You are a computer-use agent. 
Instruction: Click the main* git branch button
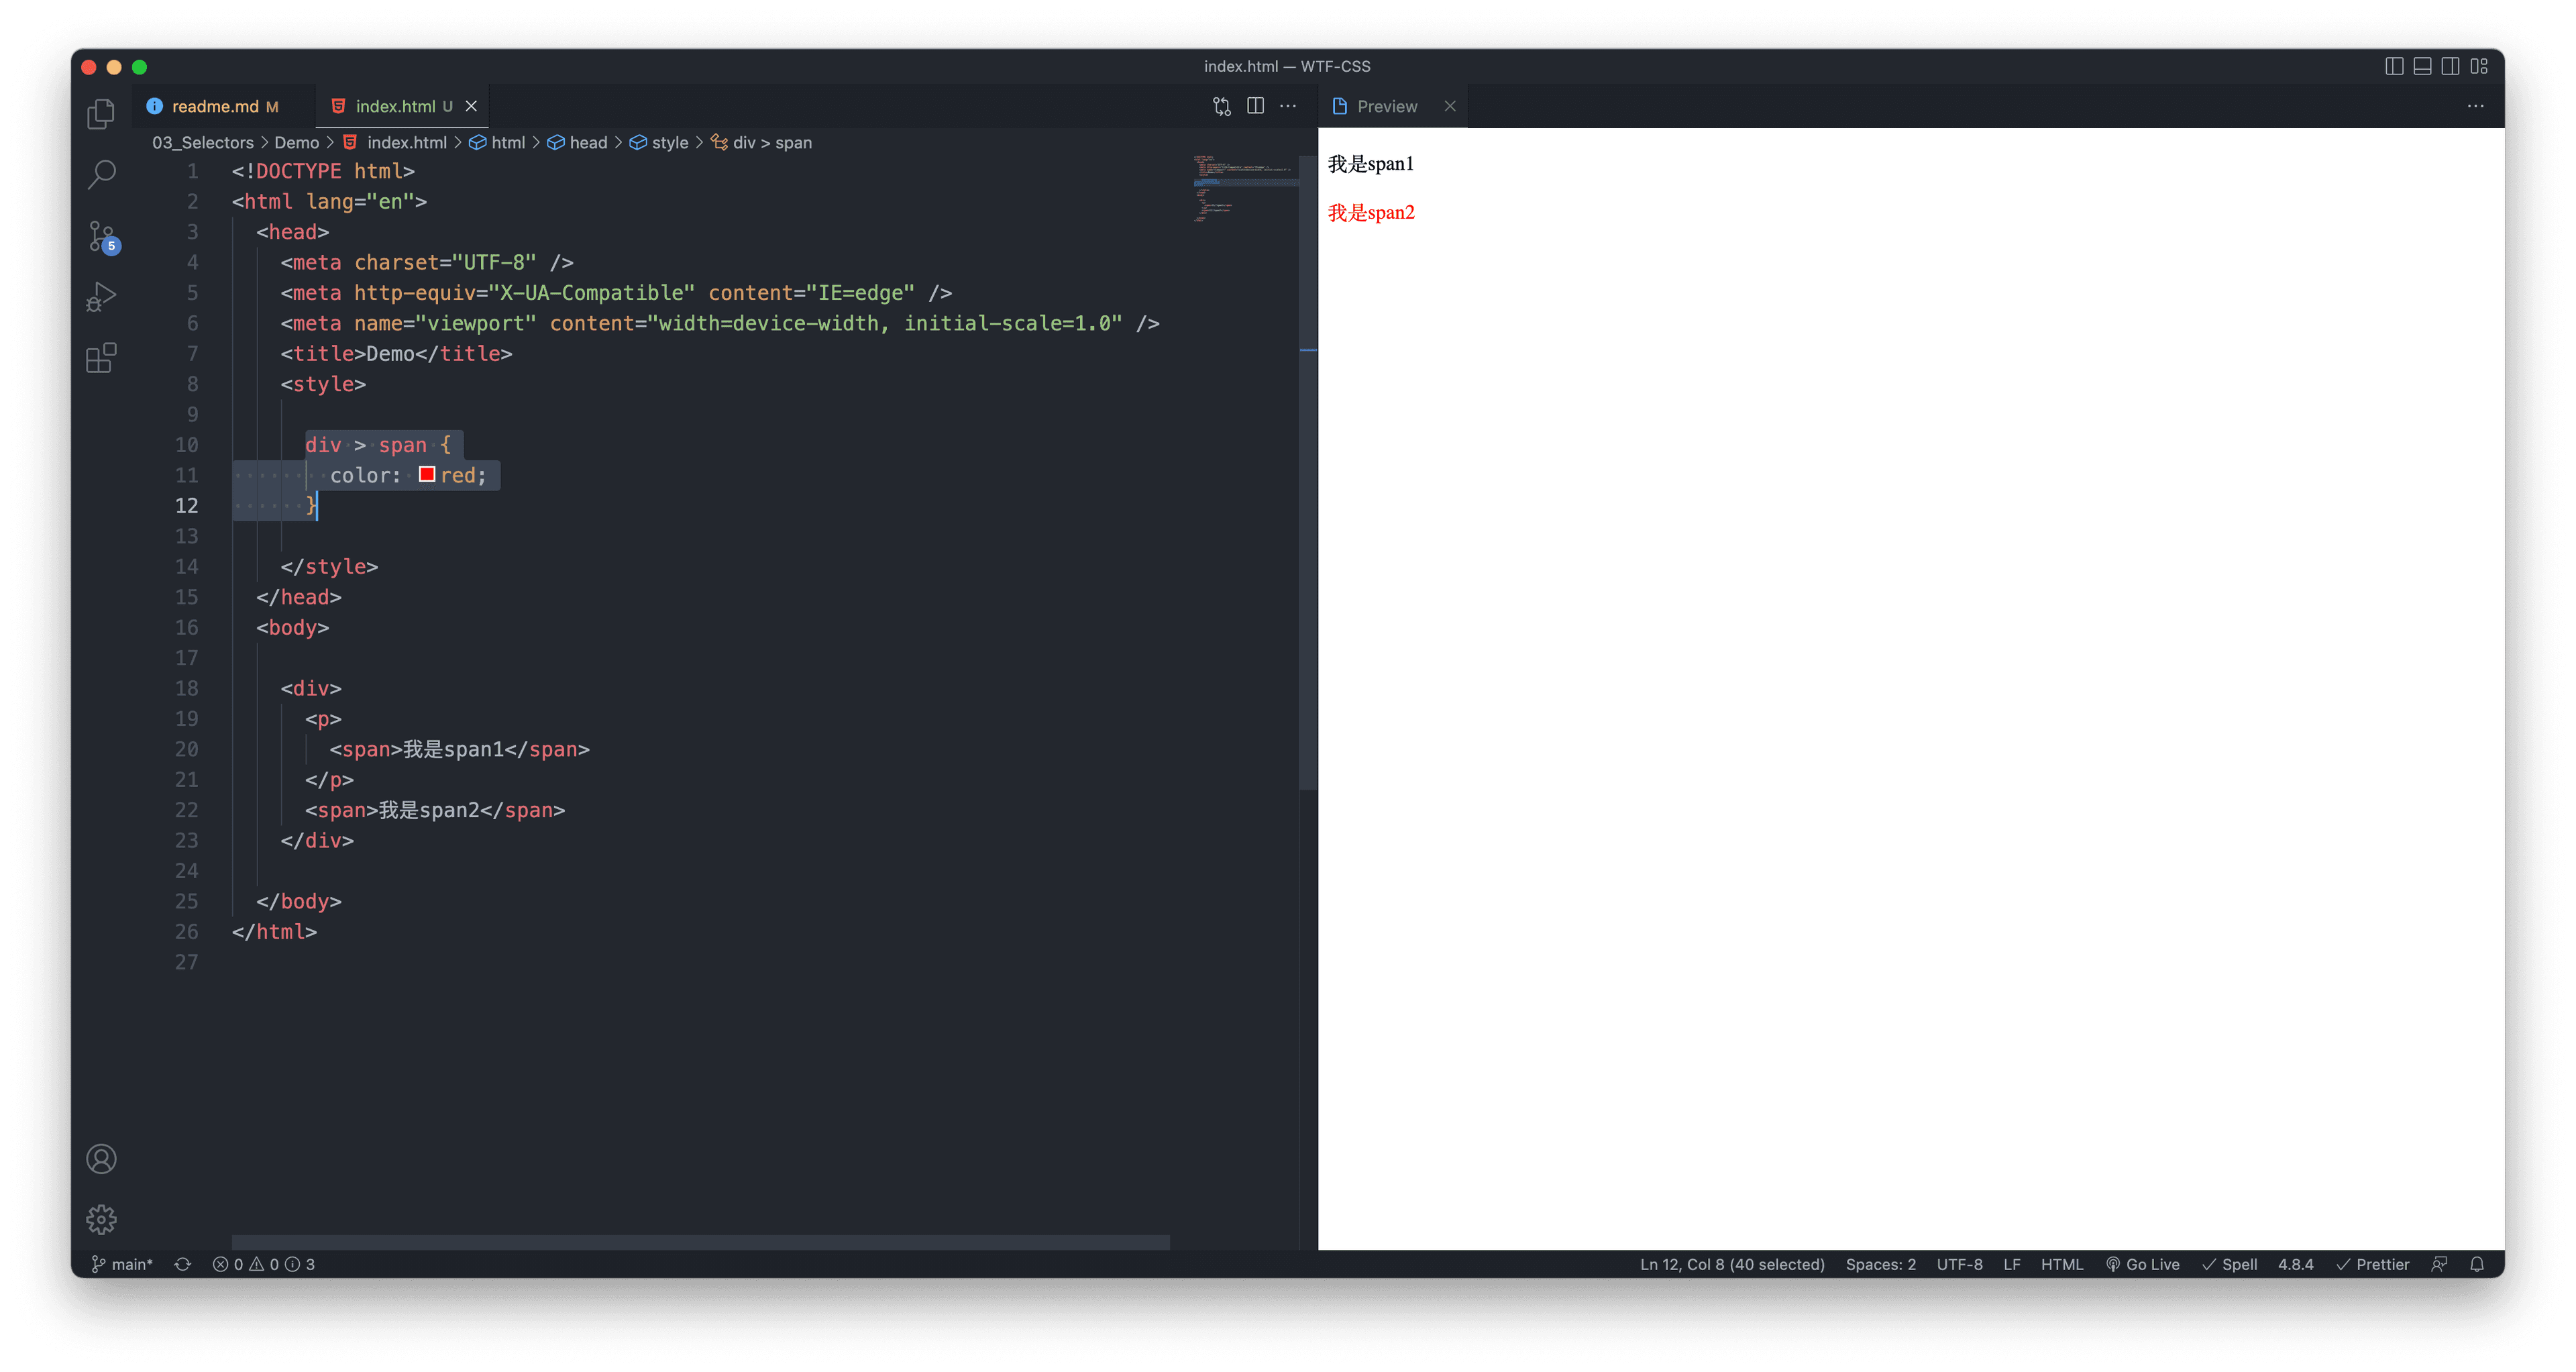122,1264
